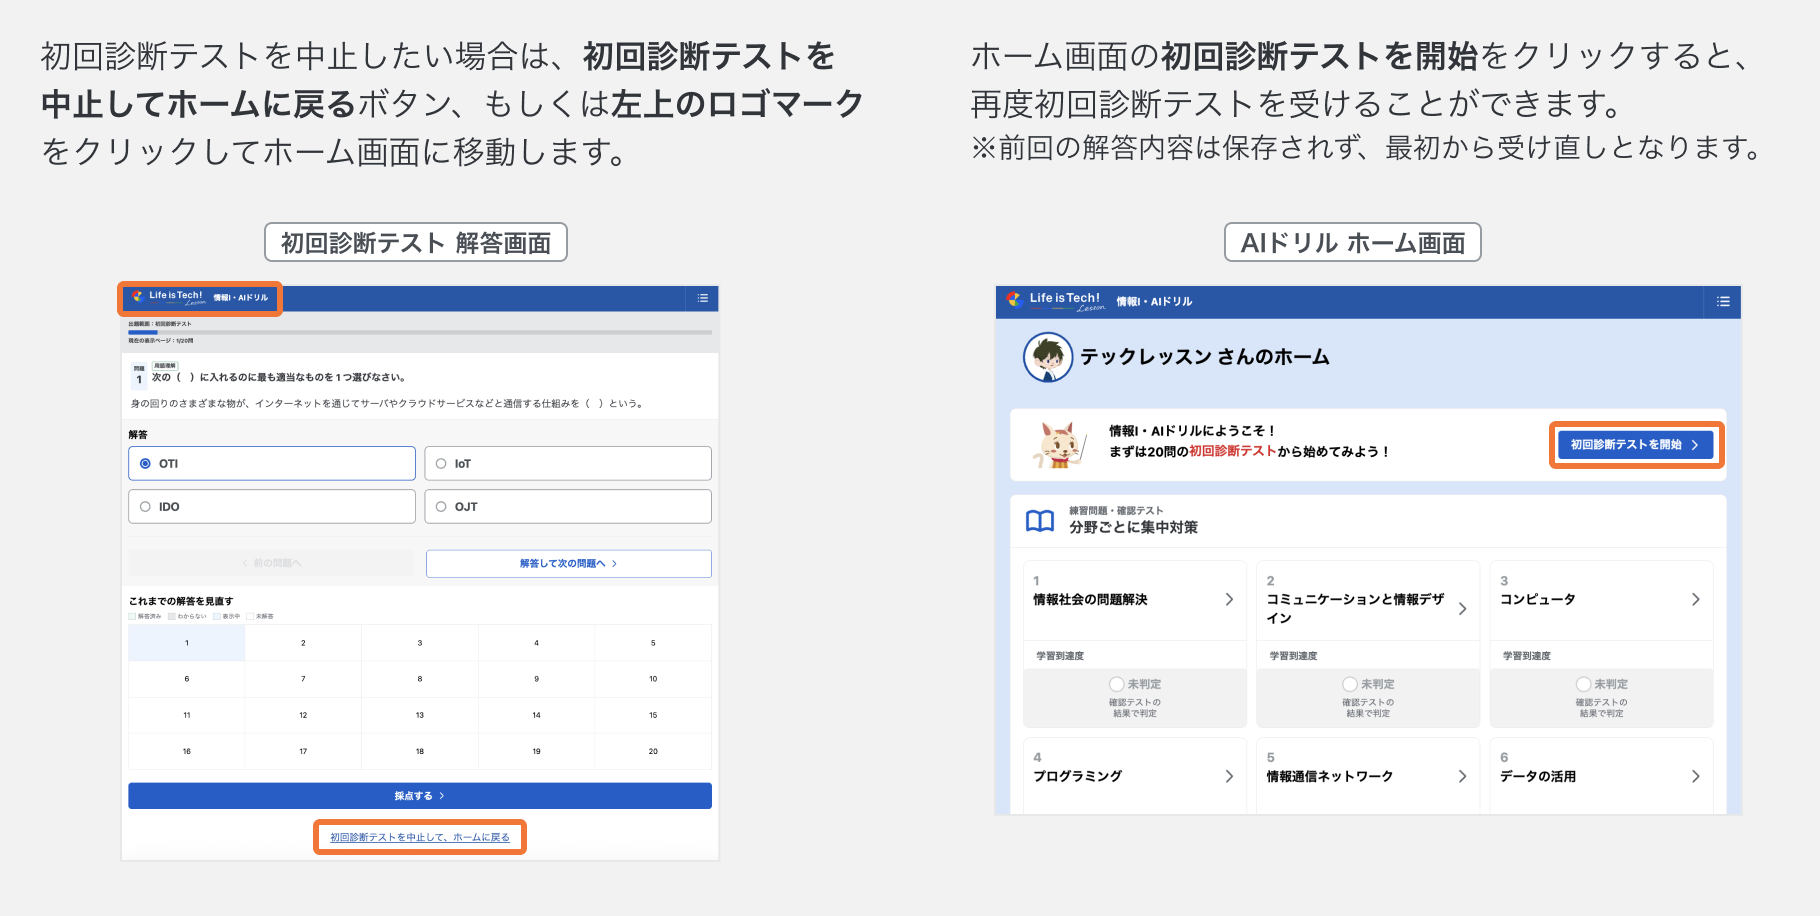Click the 未判定 indicator under コミュニケーションと情報デザイン
1820x916 pixels.
(1368, 684)
